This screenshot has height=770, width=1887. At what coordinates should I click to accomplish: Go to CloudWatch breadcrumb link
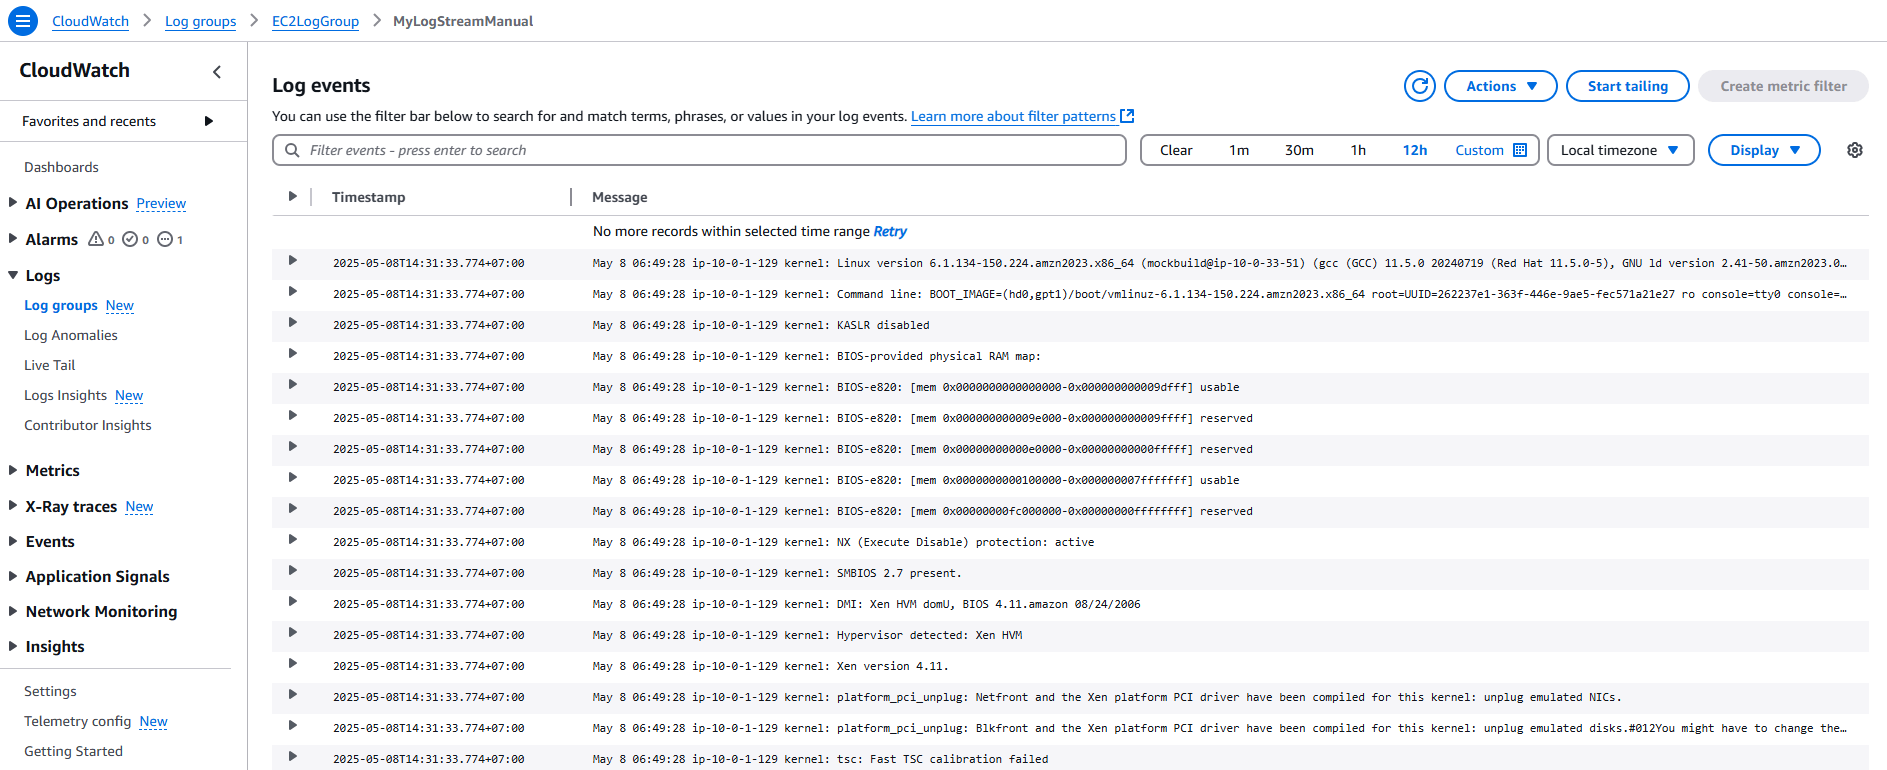(90, 21)
